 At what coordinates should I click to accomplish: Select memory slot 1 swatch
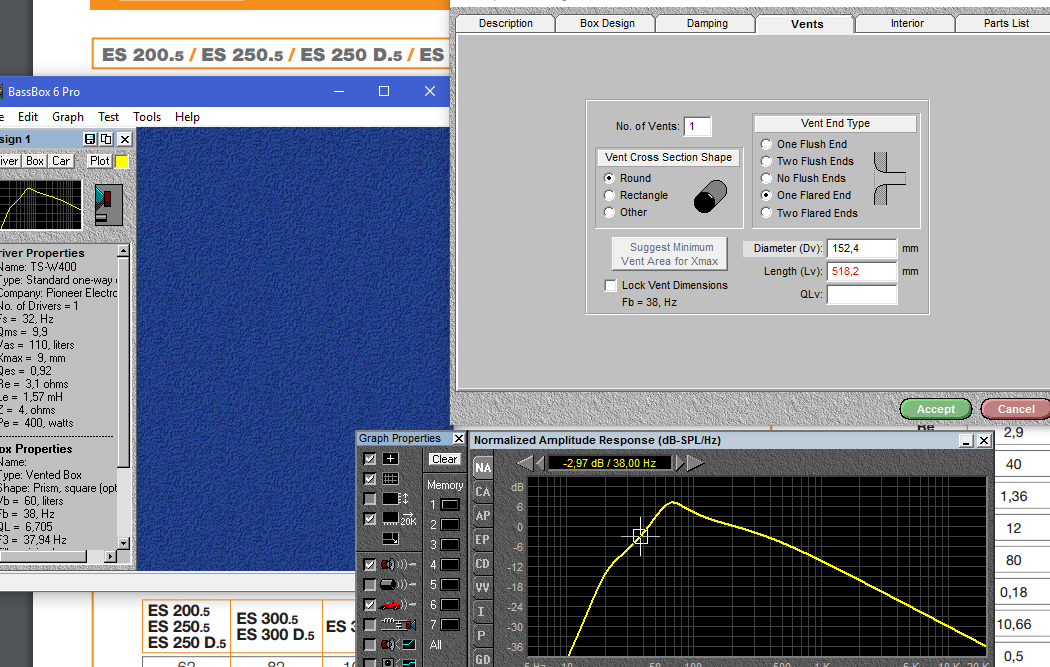450,504
